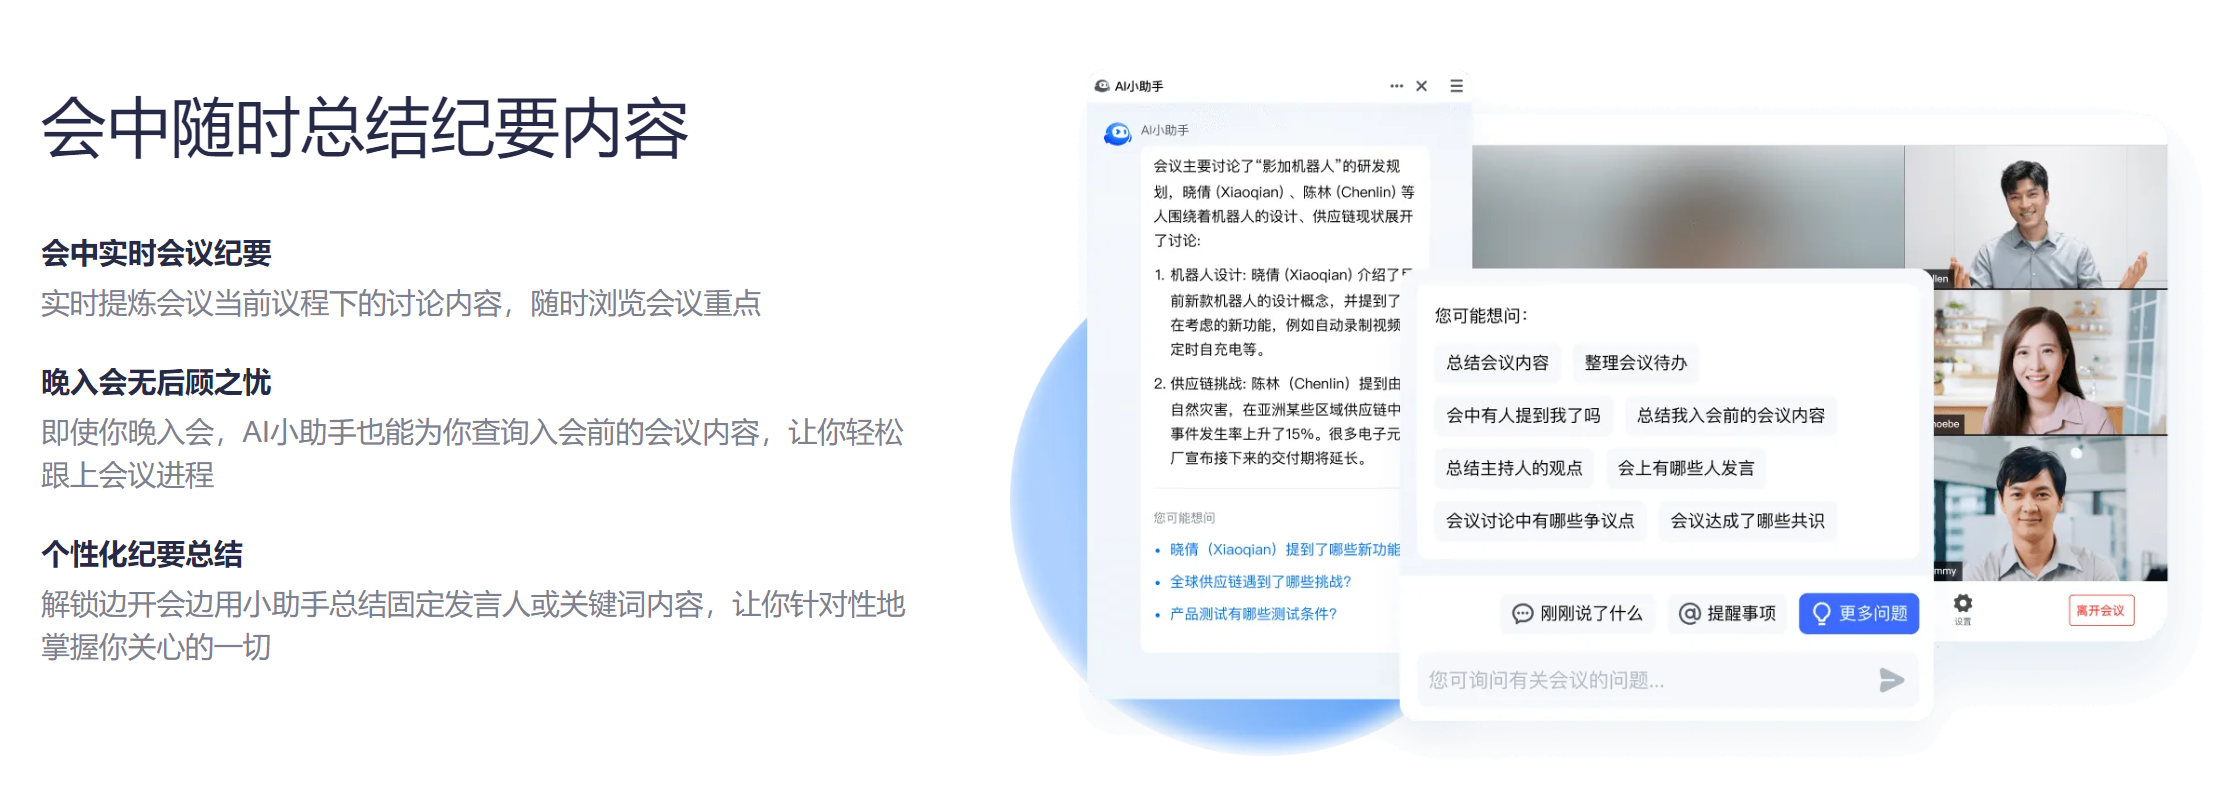Select the bottom participant video thumbnail
The width and height of the screenshot is (2228, 795).
pos(2049,509)
